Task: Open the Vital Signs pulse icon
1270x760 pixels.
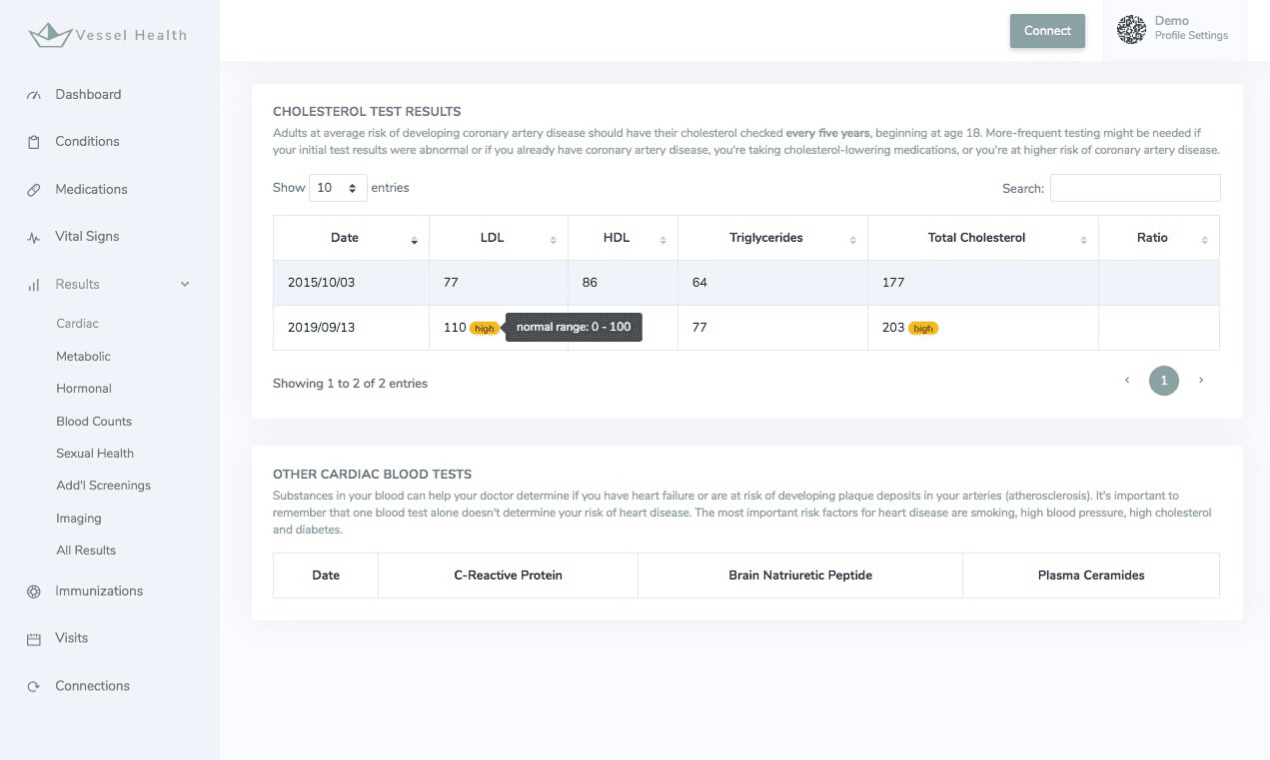Action: tap(34, 237)
